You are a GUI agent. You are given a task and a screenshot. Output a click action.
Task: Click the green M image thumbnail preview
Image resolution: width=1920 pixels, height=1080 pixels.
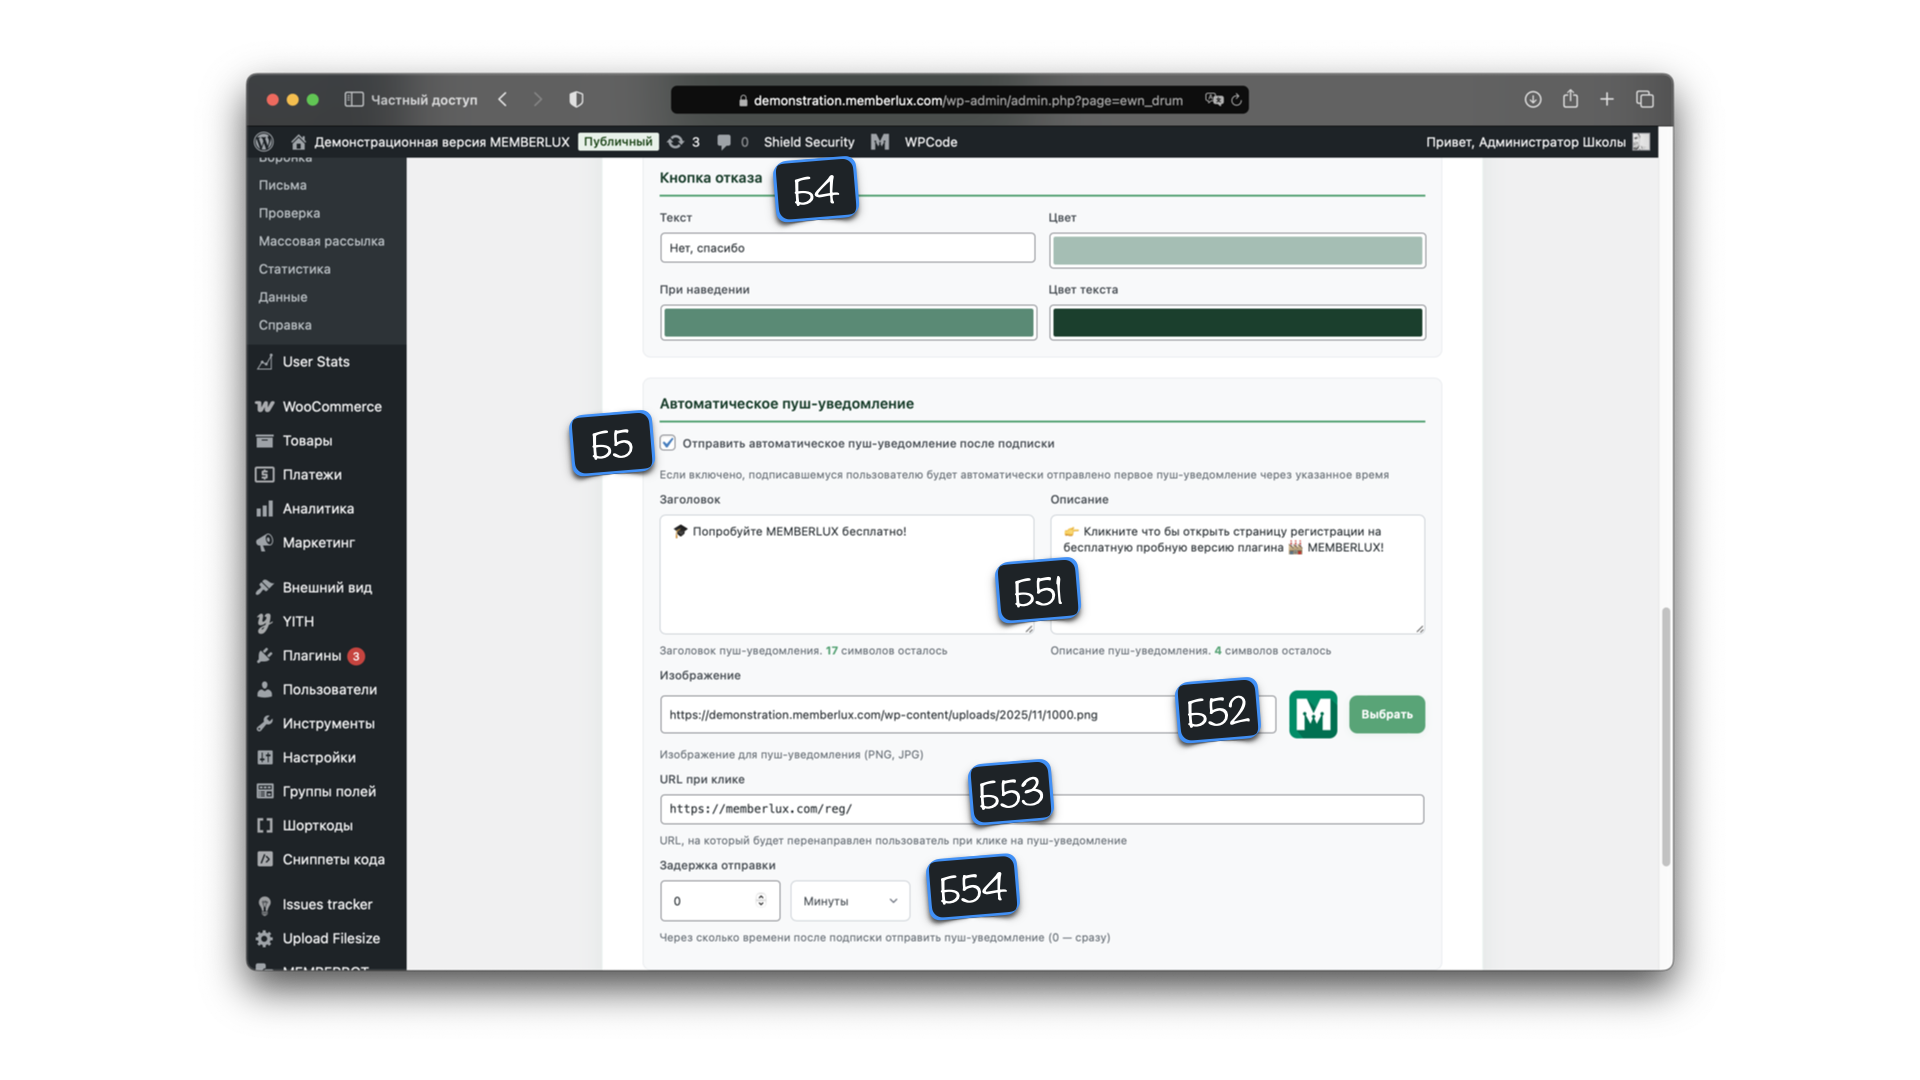[x=1312, y=714]
